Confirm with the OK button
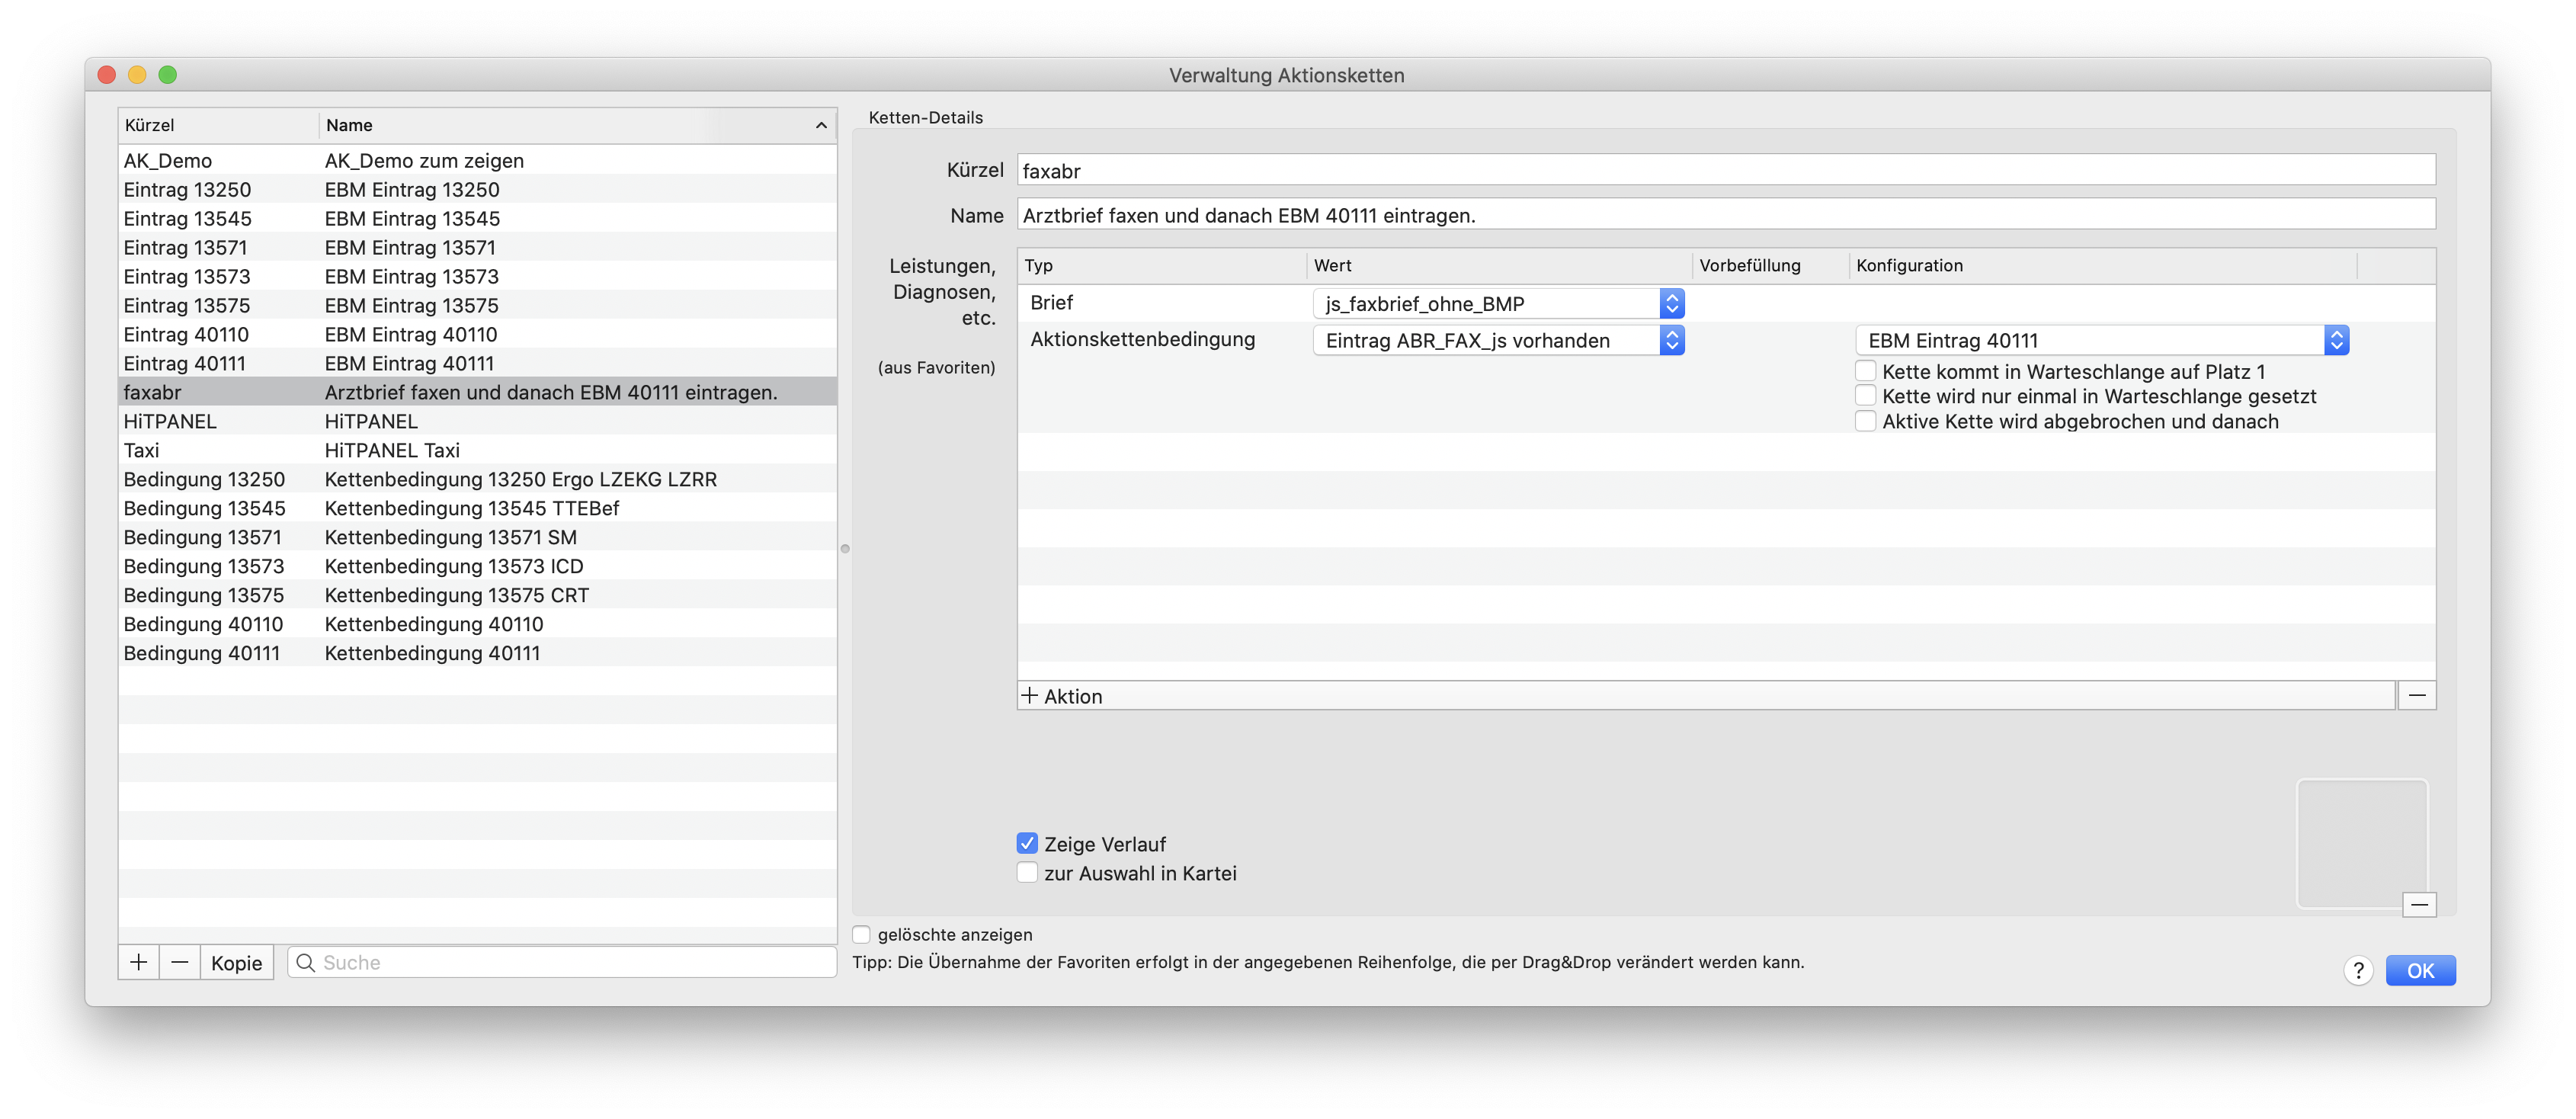 tap(2420, 970)
